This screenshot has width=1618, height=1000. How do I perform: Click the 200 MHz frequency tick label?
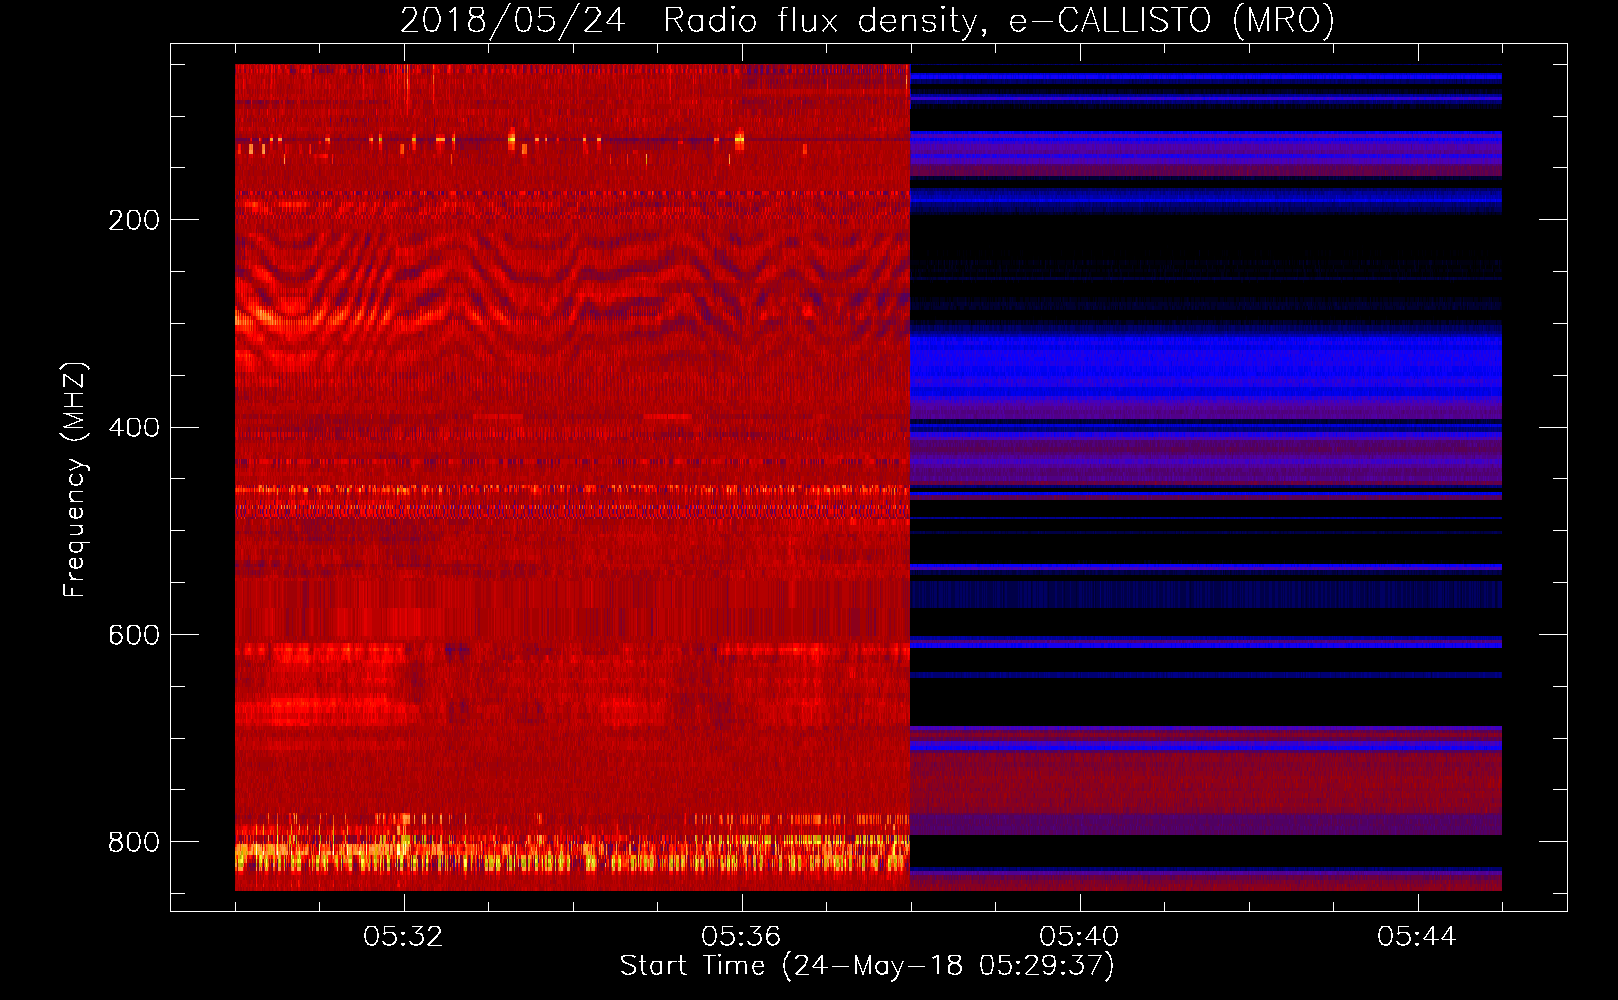(x=134, y=220)
